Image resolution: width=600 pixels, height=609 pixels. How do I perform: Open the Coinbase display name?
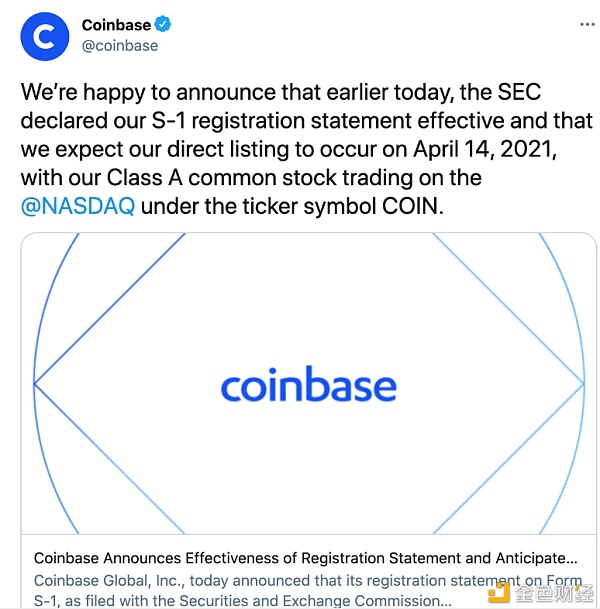pyautogui.click(x=116, y=25)
